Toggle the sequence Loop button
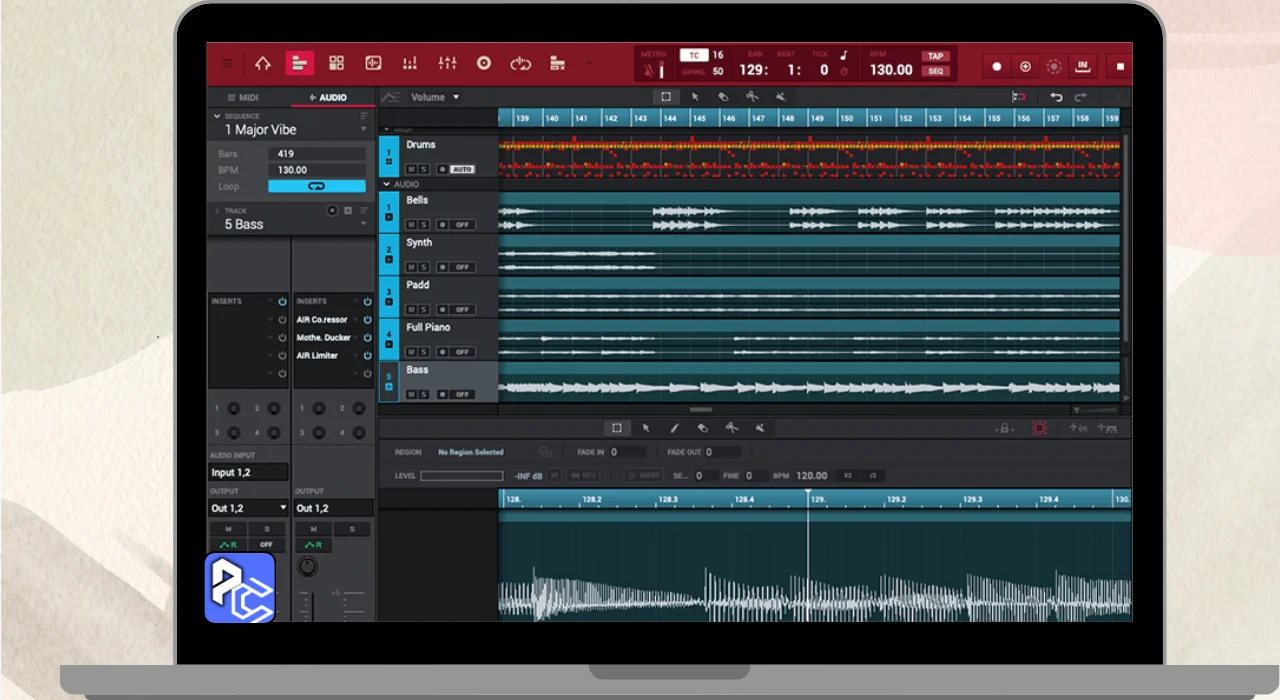The width and height of the screenshot is (1280, 700). (x=316, y=186)
